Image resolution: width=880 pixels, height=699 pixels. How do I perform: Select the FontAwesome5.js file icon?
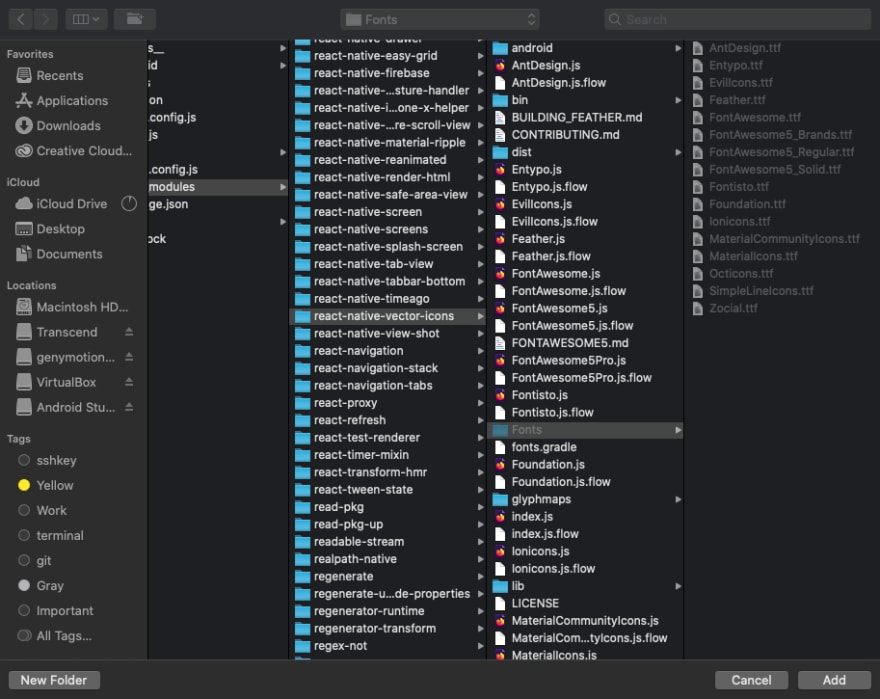(x=500, y=309)
